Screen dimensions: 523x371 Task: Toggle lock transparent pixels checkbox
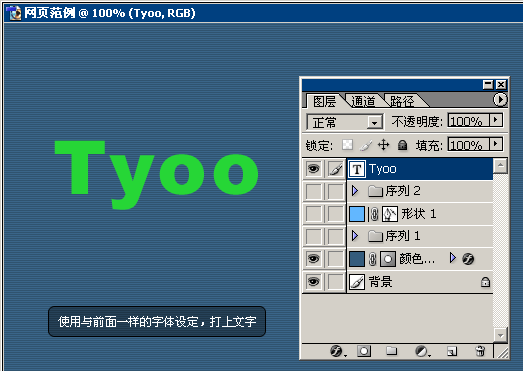(x=348, y=145)
